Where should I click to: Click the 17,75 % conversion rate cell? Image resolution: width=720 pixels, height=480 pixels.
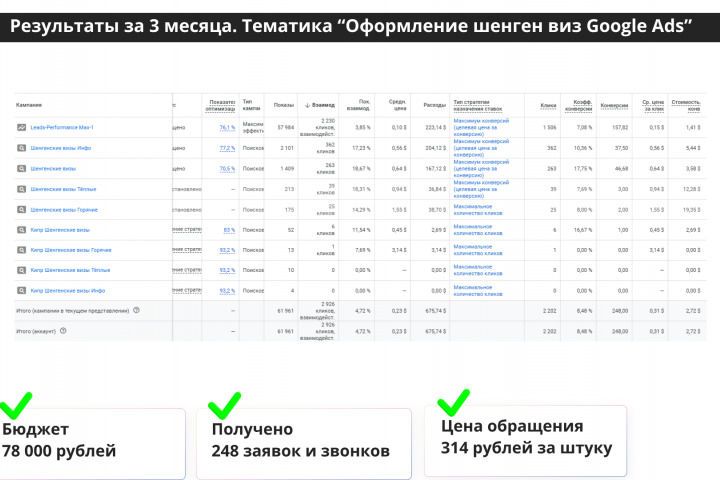[x=584, y=169]
